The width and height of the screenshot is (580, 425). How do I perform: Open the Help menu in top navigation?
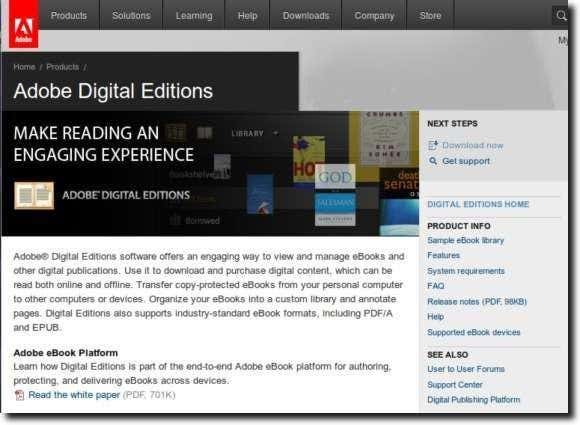point(247,16)
